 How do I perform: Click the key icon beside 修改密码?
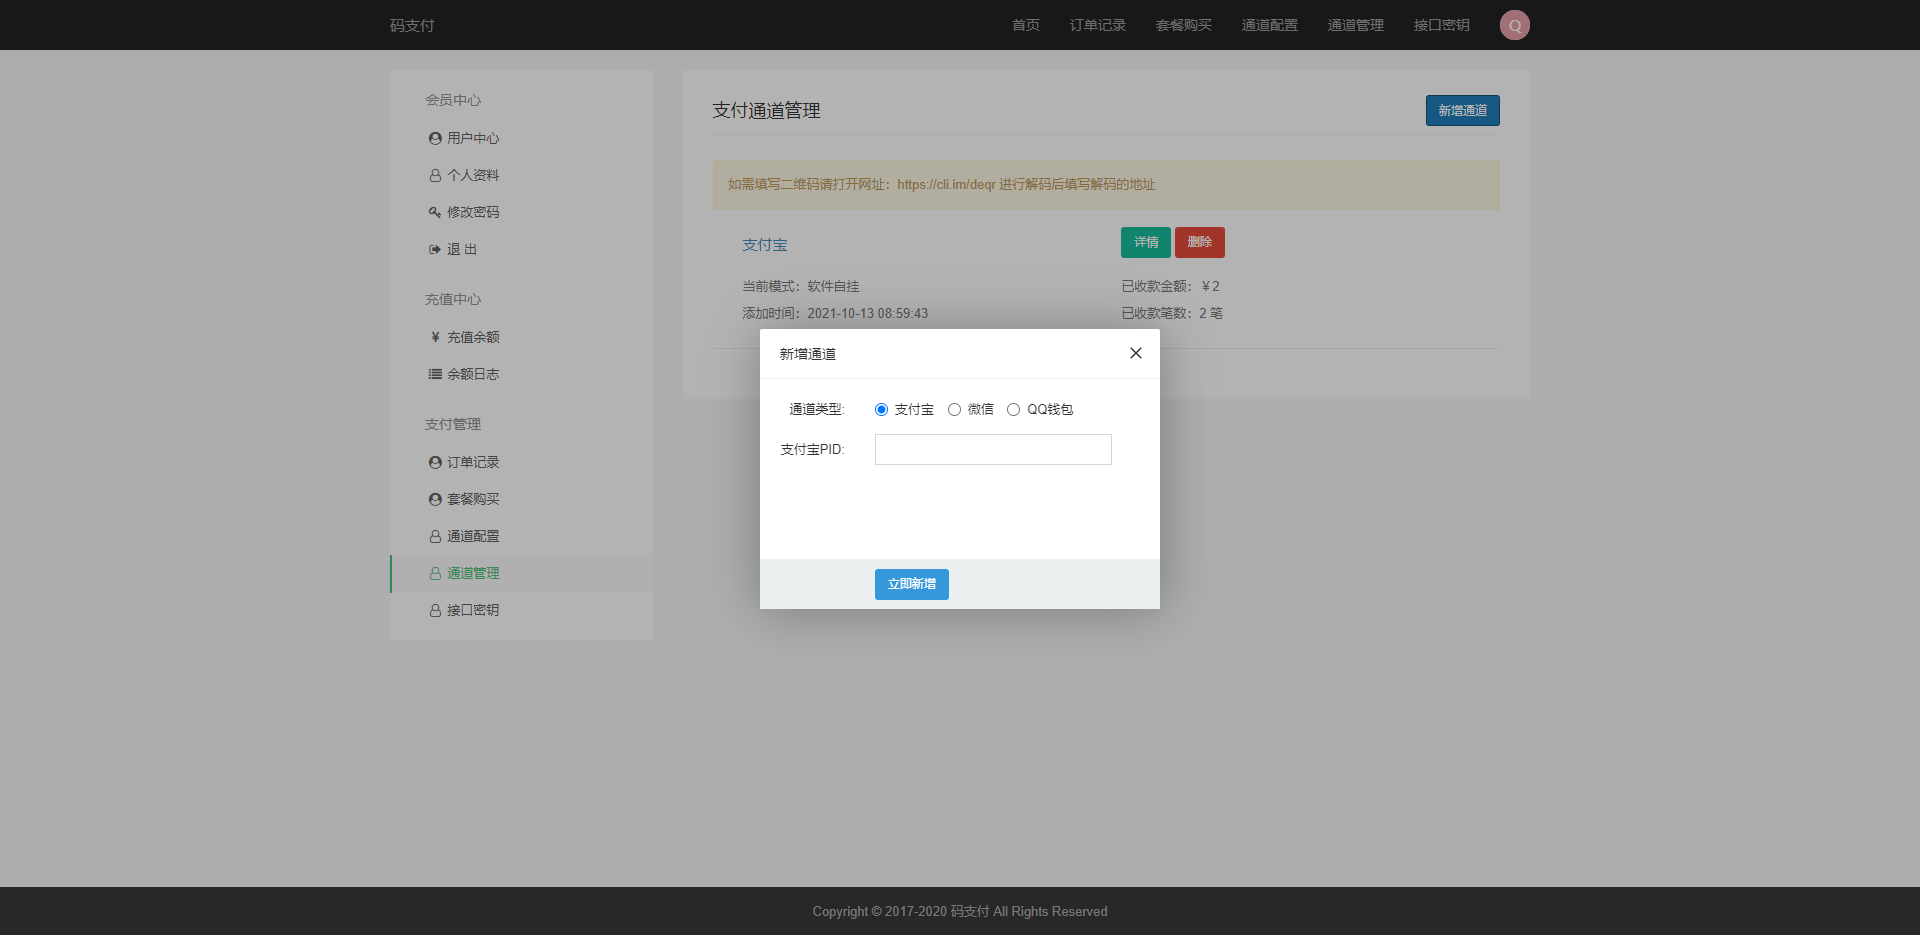pyautogui.click(x=435, y=213)
